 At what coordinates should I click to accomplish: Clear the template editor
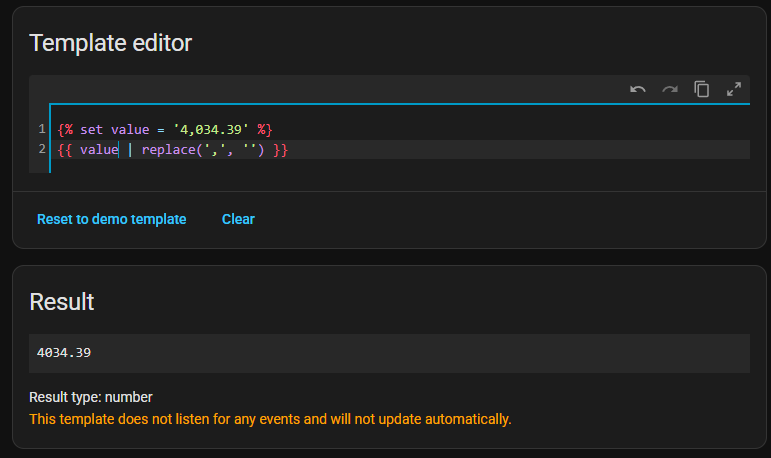click(238, 219)
